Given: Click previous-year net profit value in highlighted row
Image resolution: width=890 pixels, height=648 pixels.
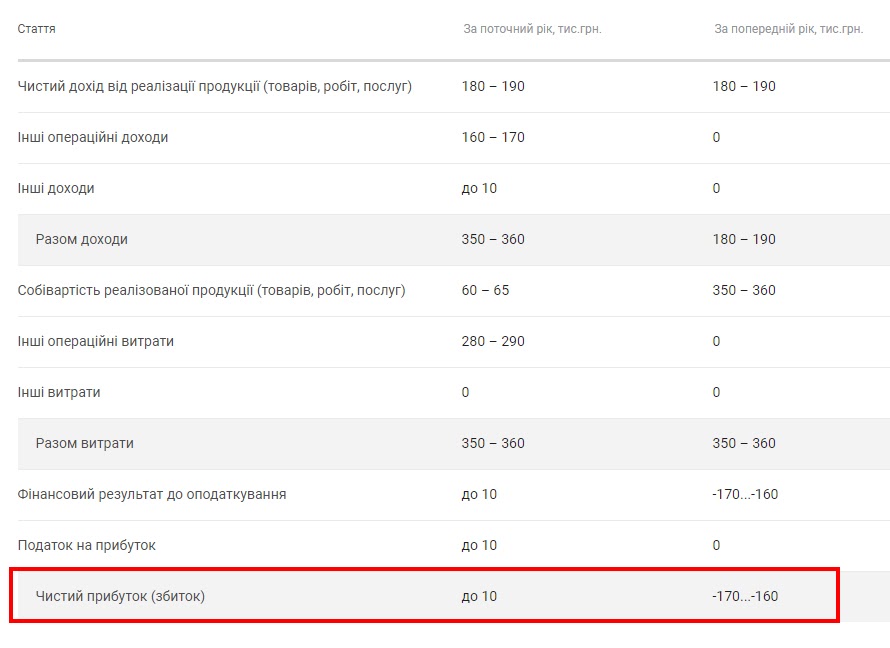Looking at the screenshot, I should (x=745, y=596).
